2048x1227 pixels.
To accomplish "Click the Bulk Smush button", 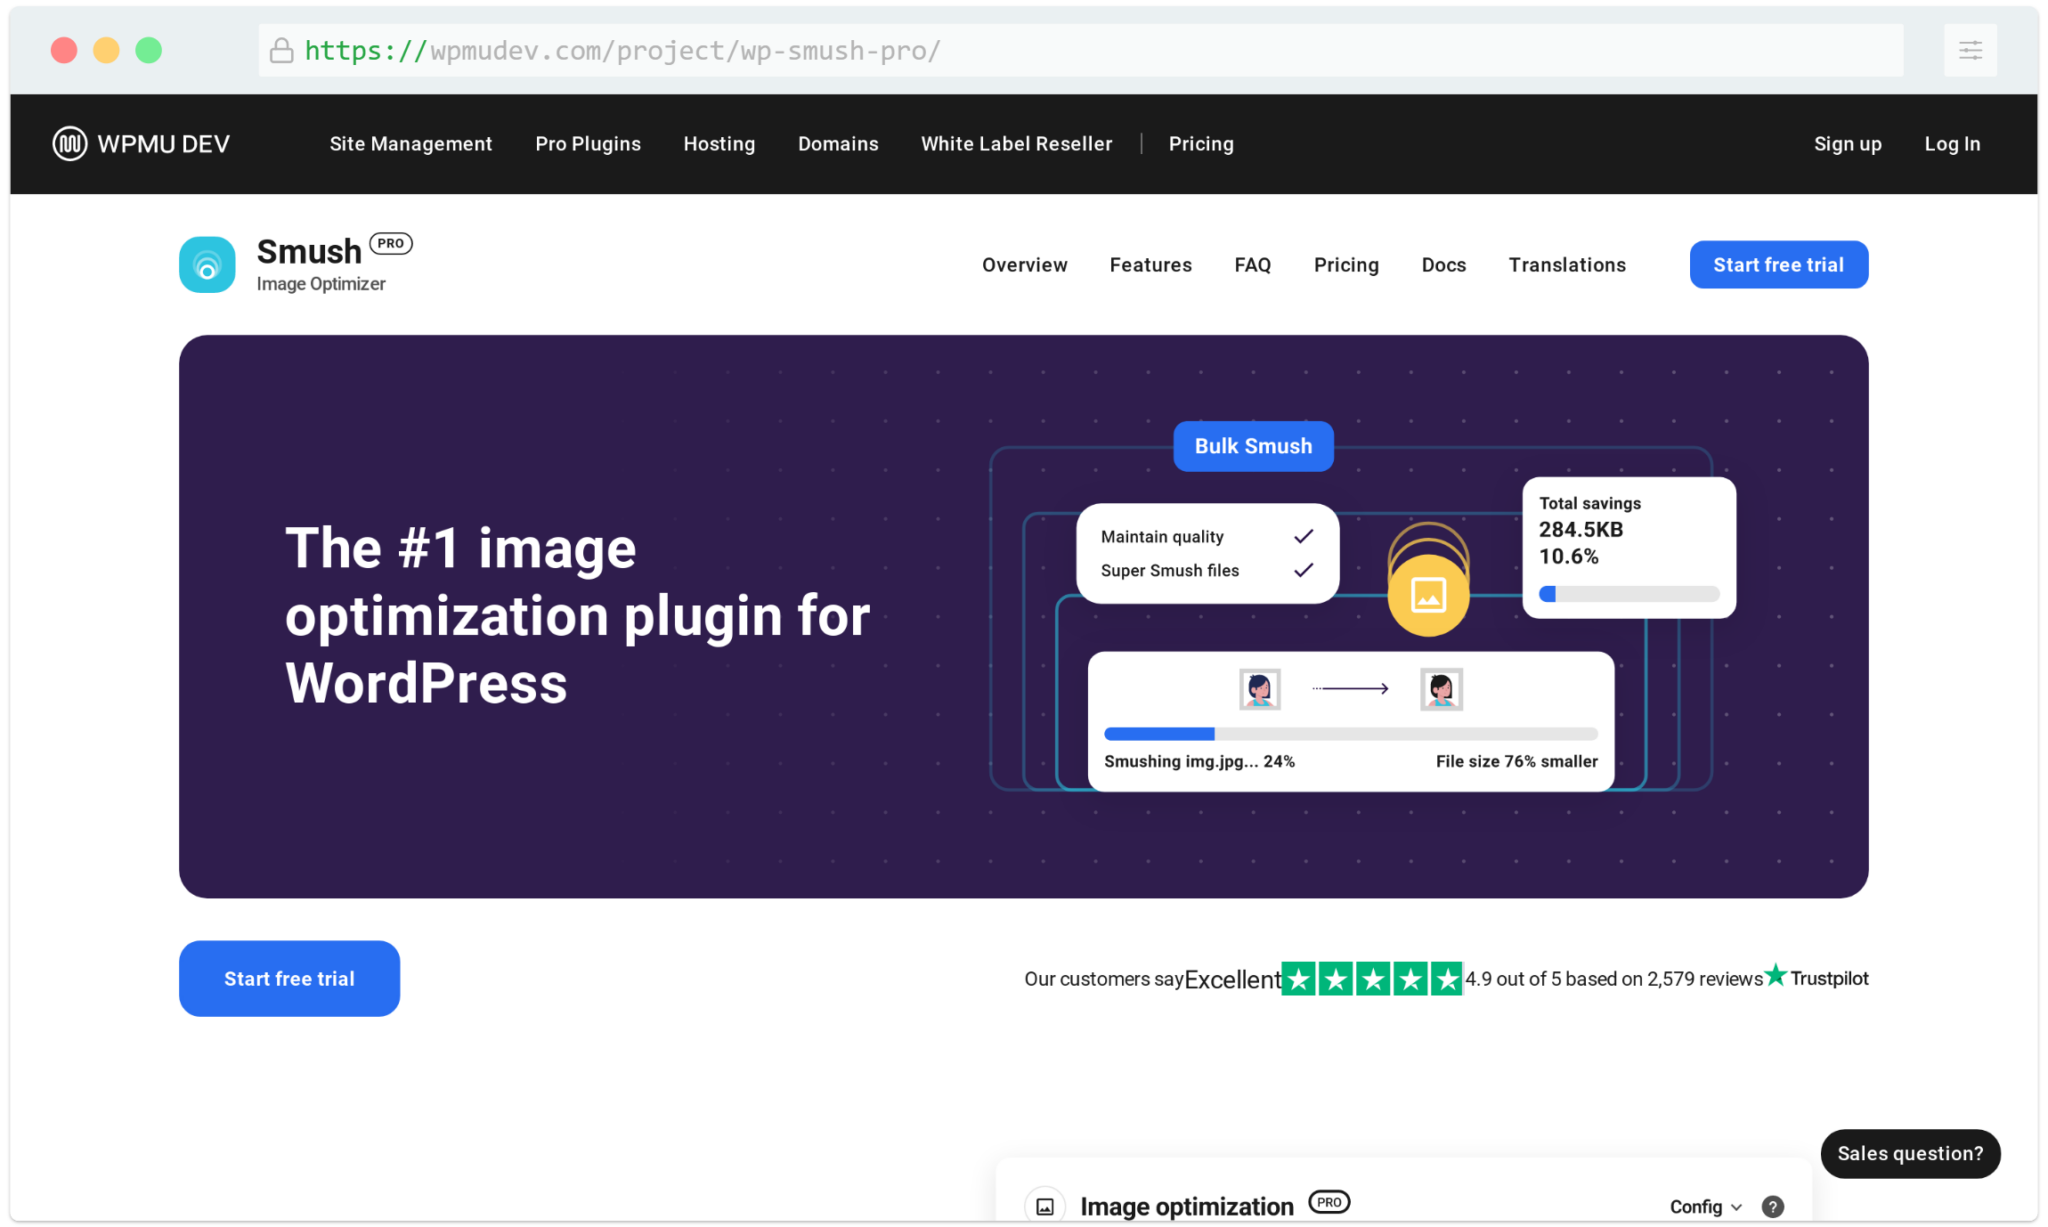I will 1253,446.
